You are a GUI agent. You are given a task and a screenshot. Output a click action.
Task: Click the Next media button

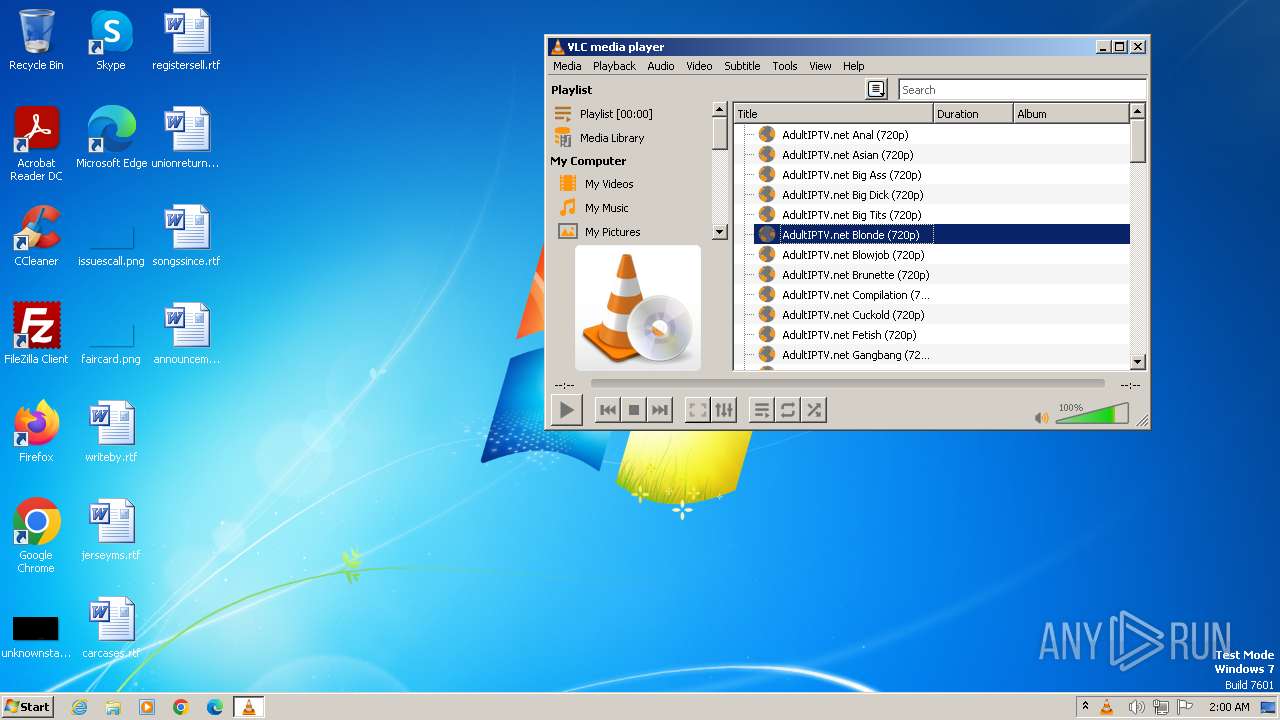tap(659, 410)
